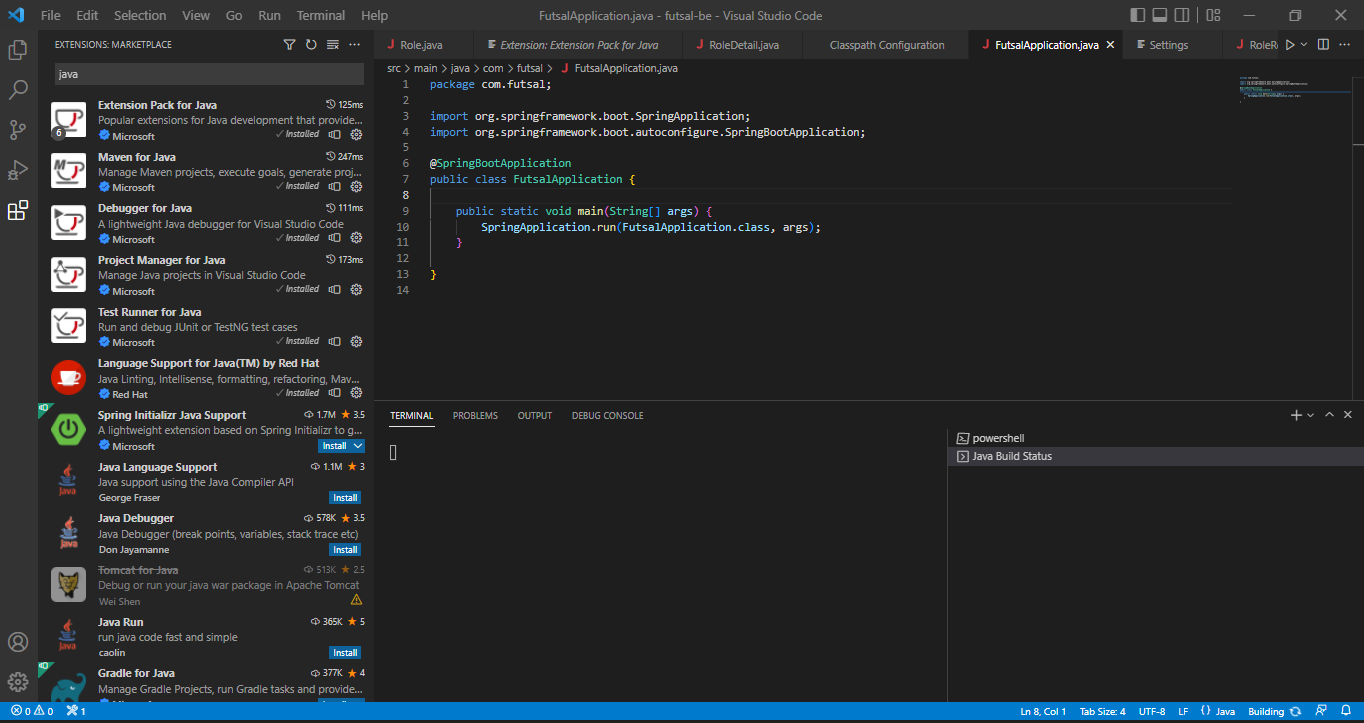The width and height of the screenshot is (1364, 723).
Task: Switch to the Settings editor tab
Action: coord(1167,45)
